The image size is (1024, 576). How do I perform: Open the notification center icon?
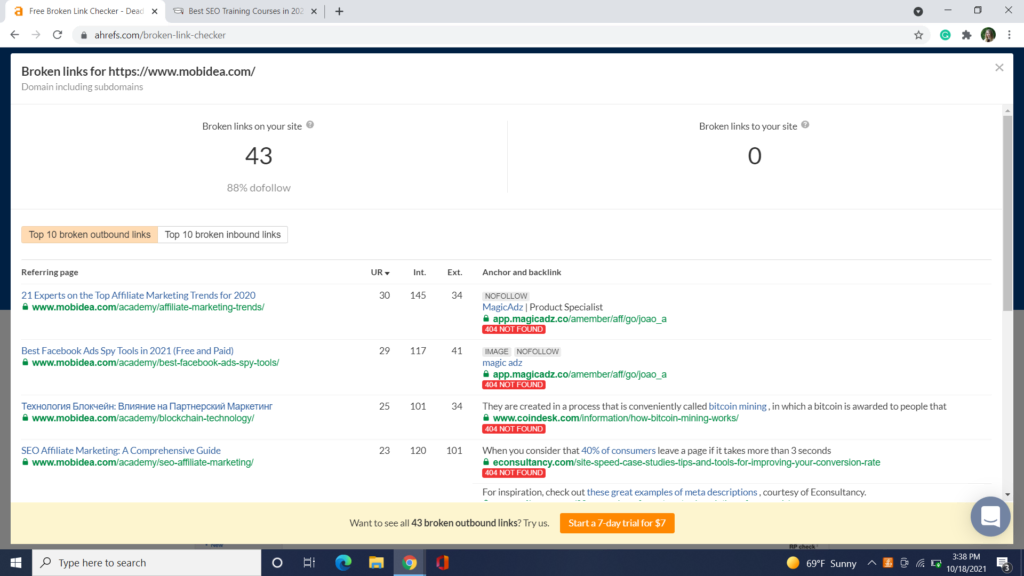pos(1004,563)
